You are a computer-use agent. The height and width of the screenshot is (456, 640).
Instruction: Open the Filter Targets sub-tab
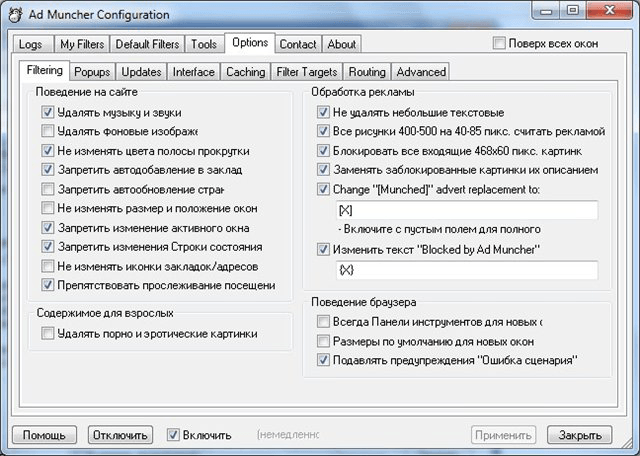tap(307, 72)
